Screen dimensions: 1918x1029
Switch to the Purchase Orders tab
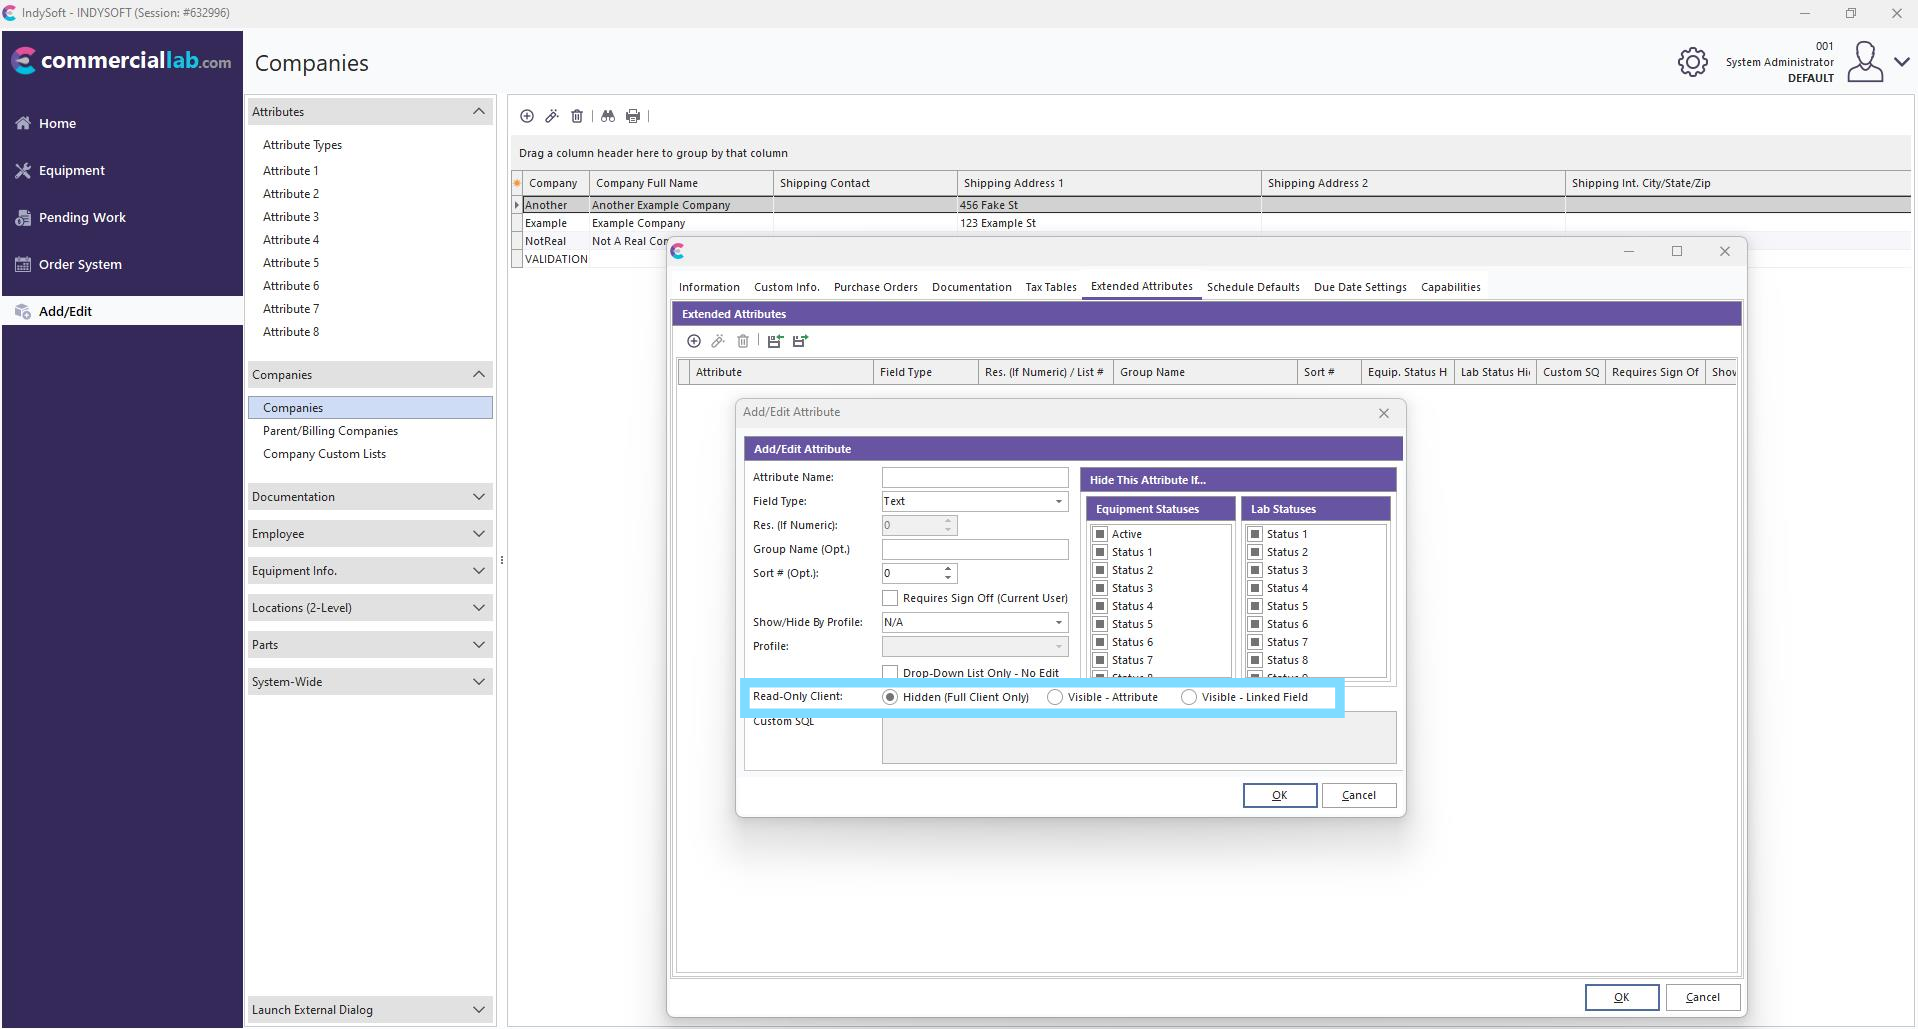[x=875, y=287]
